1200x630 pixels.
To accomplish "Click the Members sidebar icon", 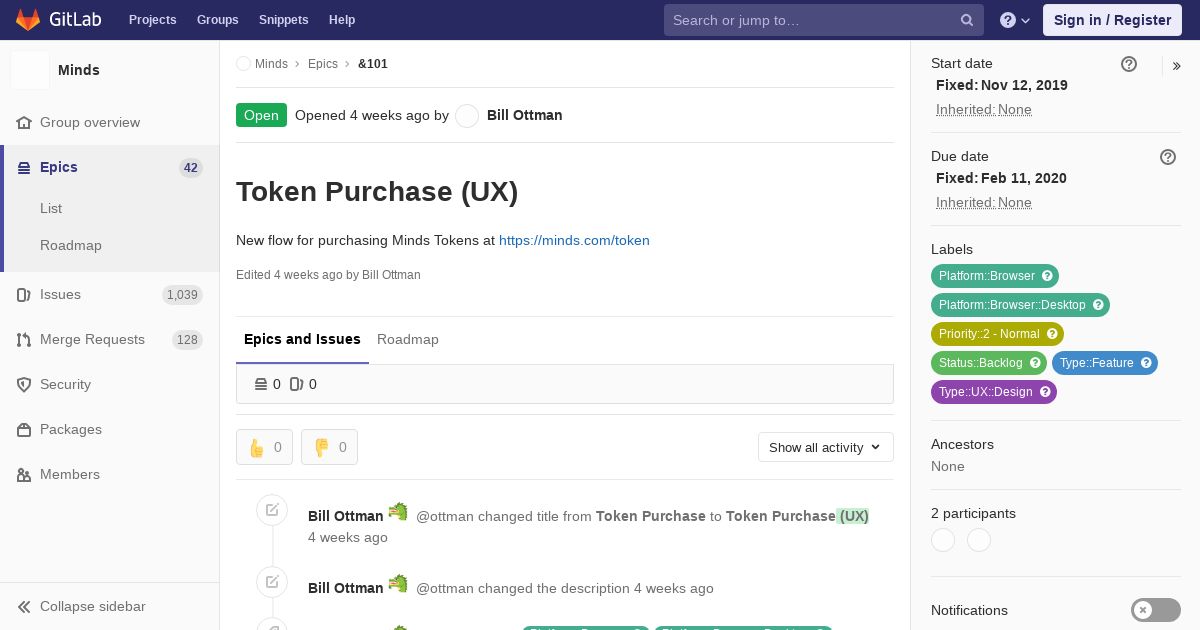I will [x=24, y=475].
